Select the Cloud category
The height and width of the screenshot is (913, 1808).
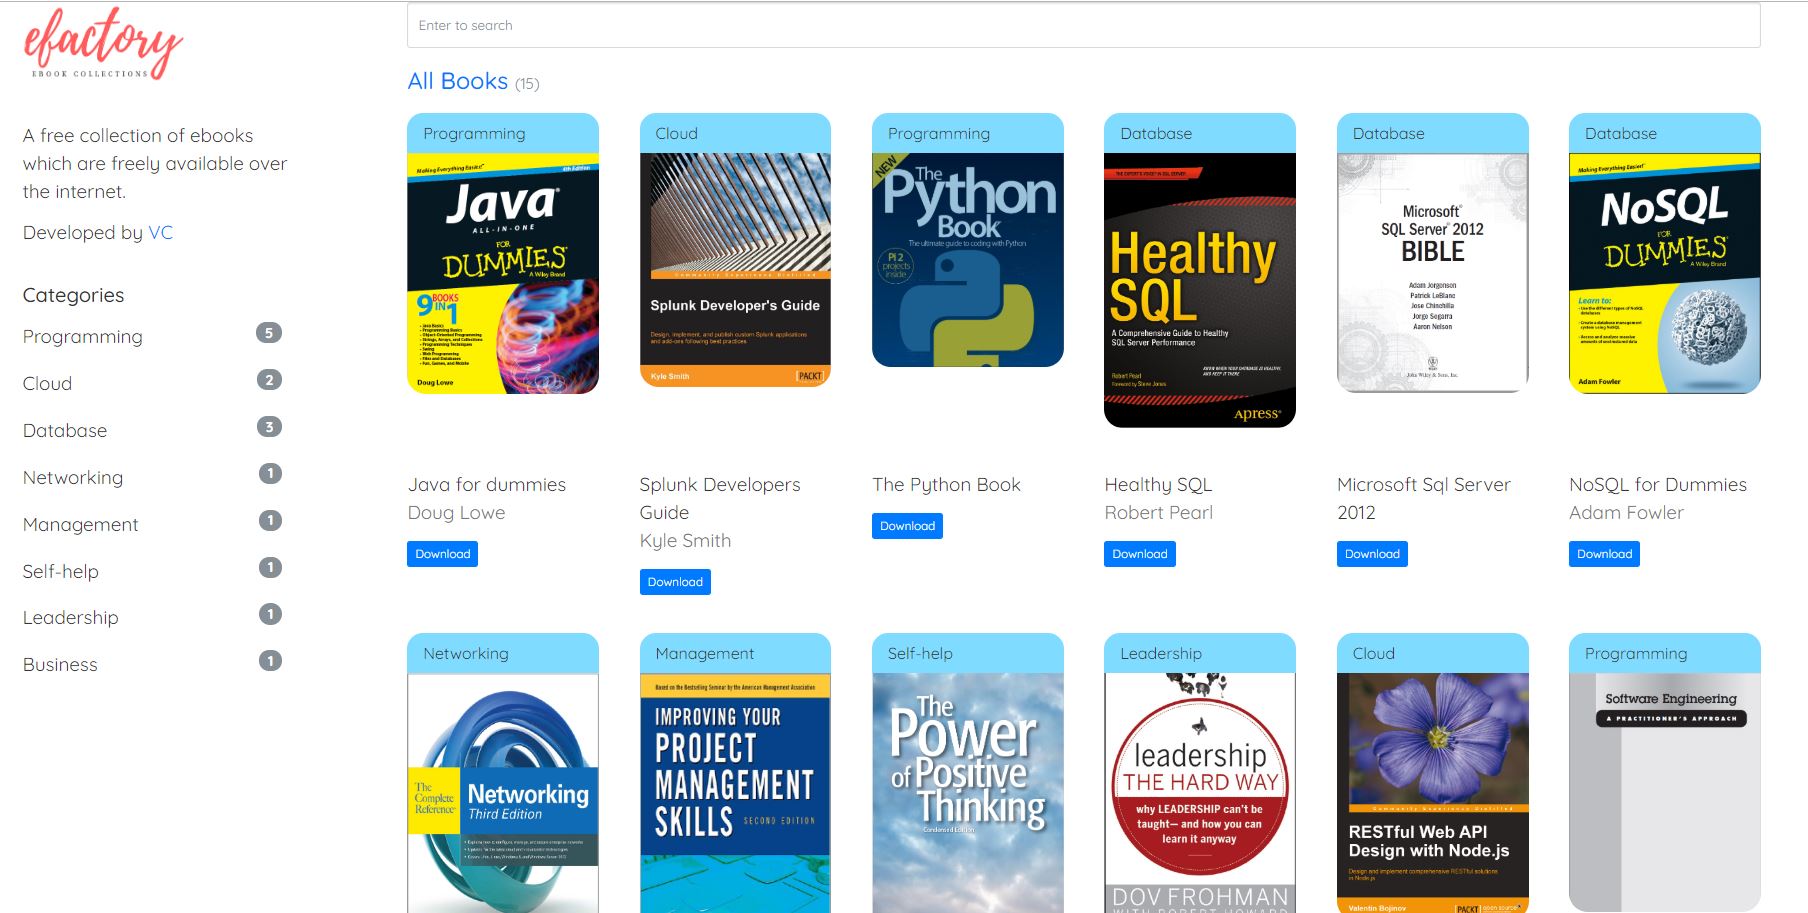pyautogui.click(x=47, y=383)
